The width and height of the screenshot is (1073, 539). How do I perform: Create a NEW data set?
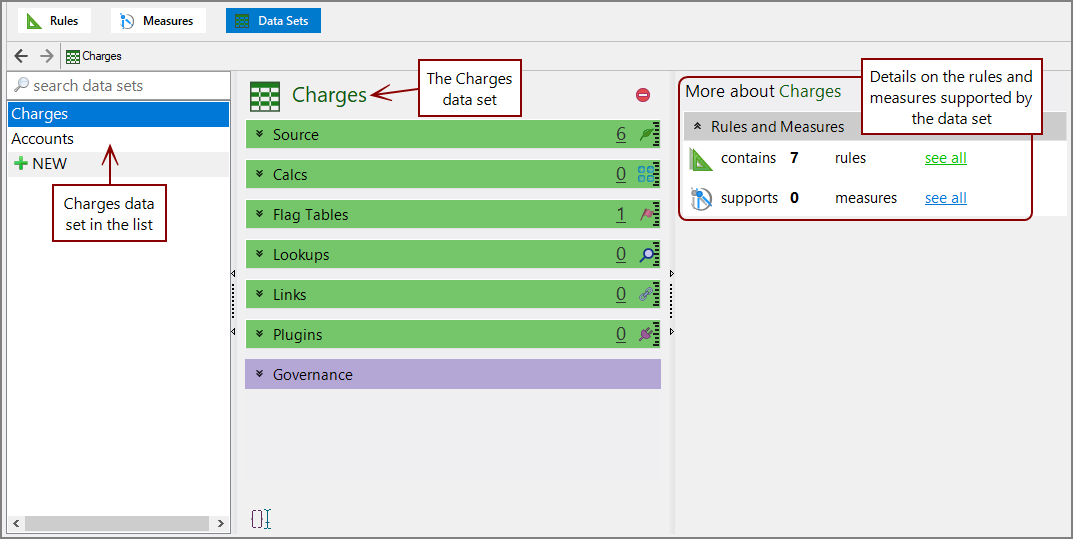[x=118, y=164]
